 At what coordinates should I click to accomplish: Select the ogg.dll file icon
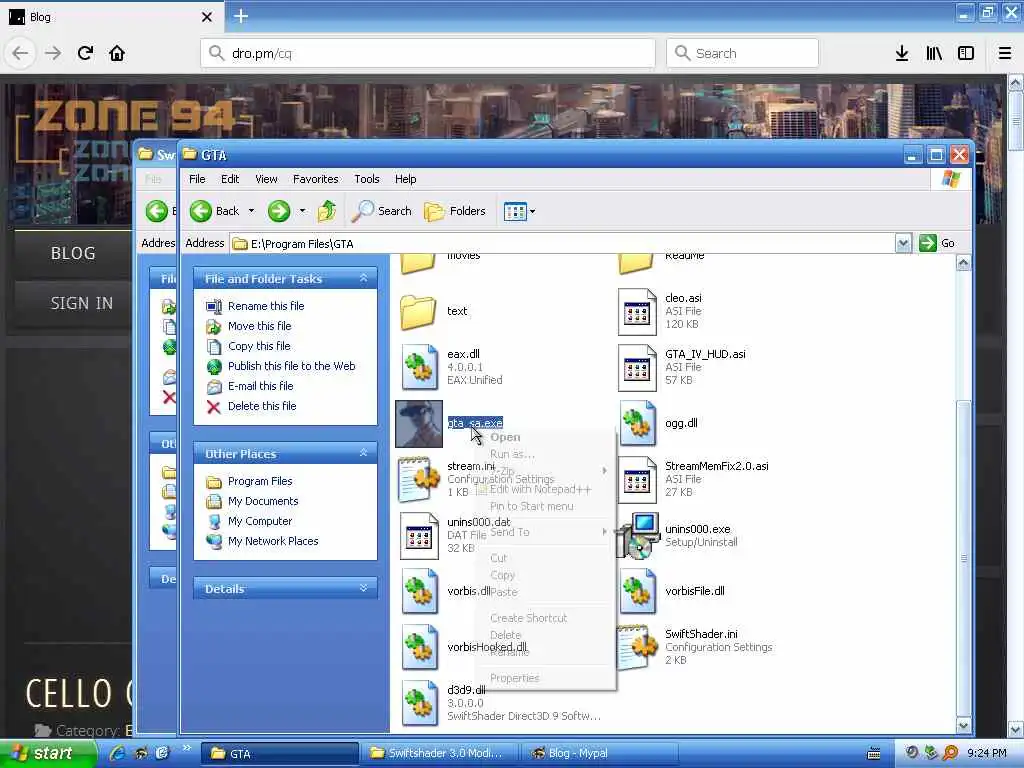point(637,423)
